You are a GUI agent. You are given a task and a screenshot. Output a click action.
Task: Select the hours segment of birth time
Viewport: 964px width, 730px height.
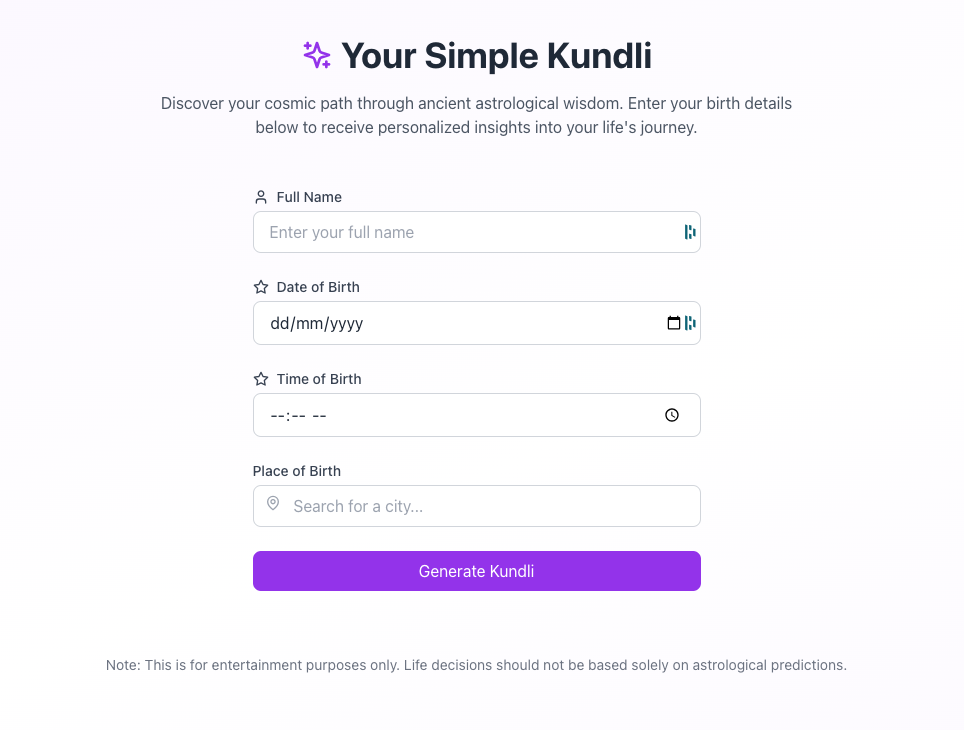pyautogui.click(x=278, y=415)
